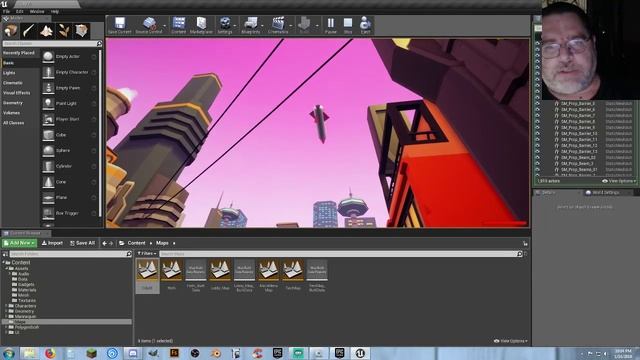
Task: Click the Build toolbar icon
Action: (x=304, y=25)
